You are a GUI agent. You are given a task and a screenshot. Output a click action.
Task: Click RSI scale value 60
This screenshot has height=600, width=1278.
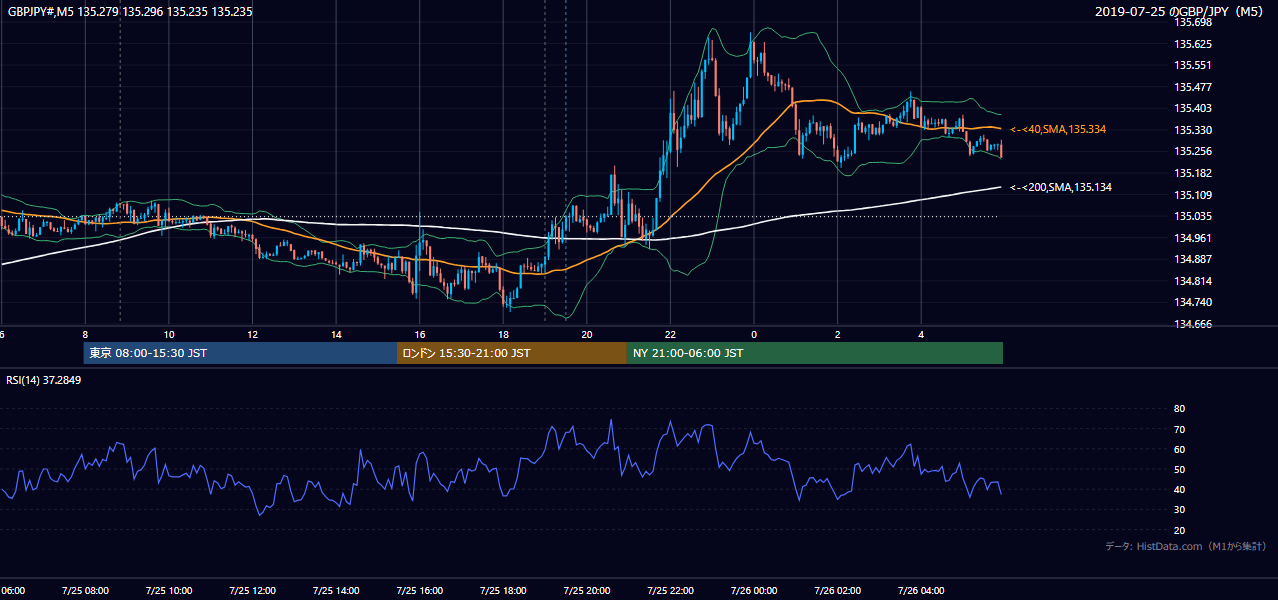coord(1179,450)
